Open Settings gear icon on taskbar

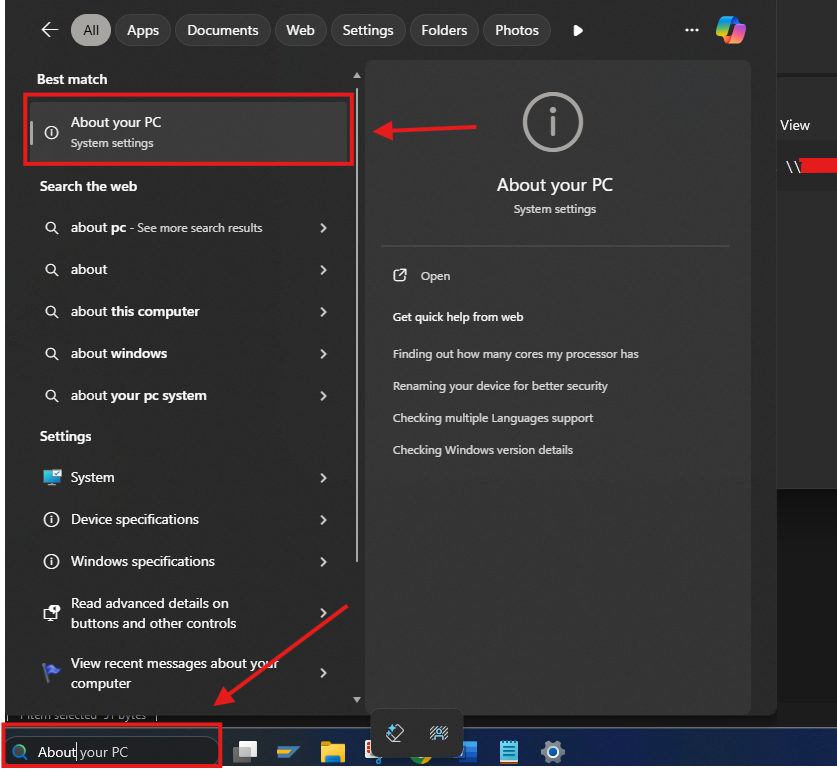tap(552, 751)
